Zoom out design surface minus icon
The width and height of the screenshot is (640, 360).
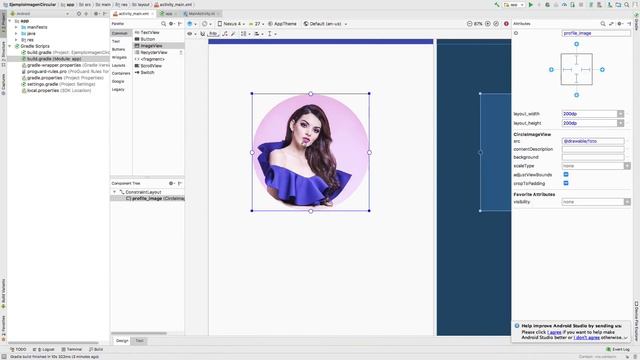[469, 24]
